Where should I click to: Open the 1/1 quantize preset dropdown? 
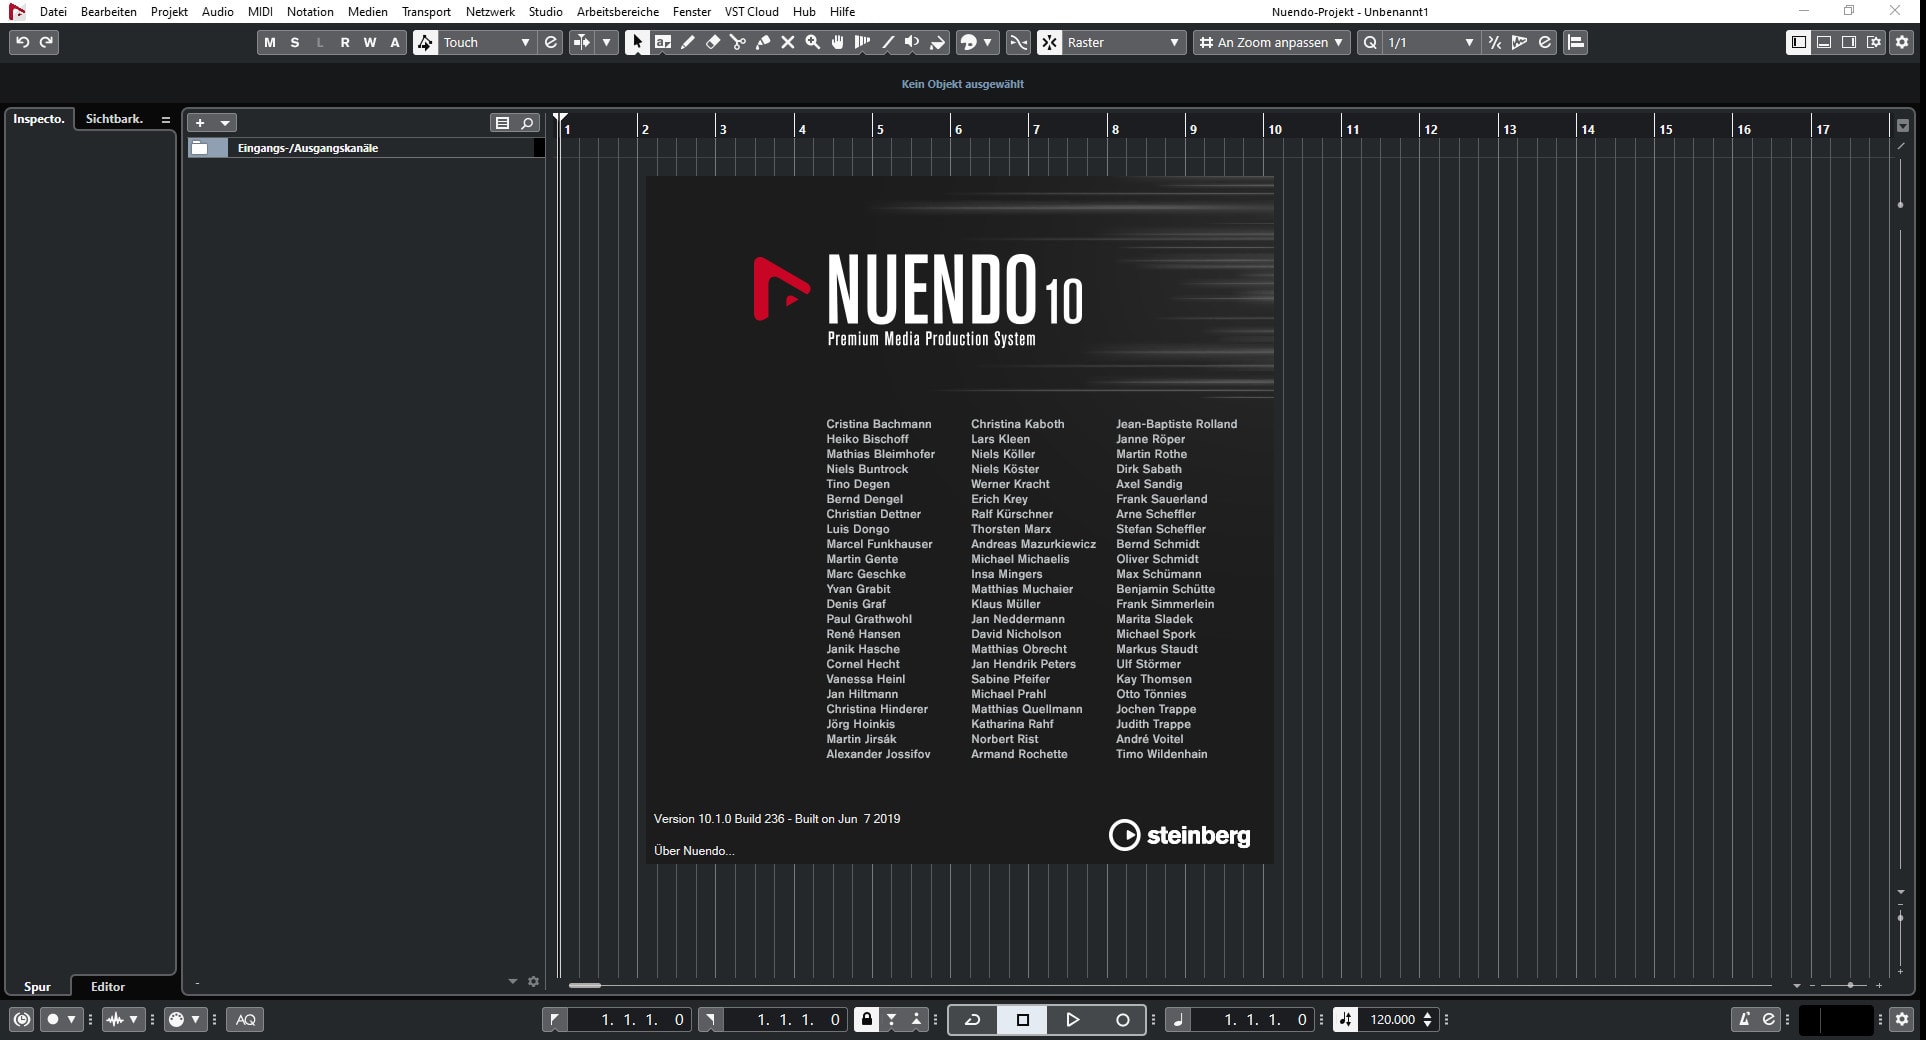tap(1430, 42)
